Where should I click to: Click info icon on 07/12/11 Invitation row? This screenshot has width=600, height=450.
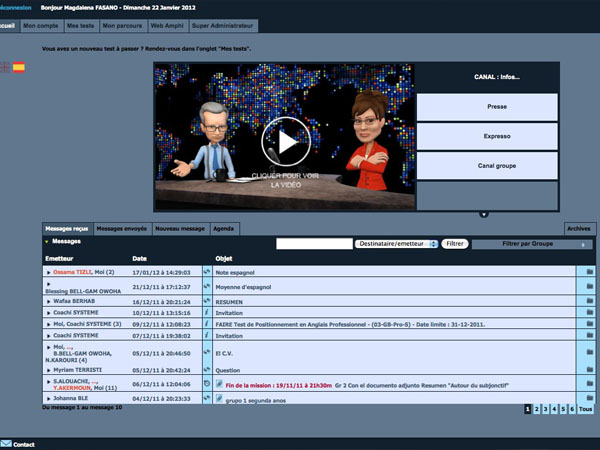click(207, 335)
